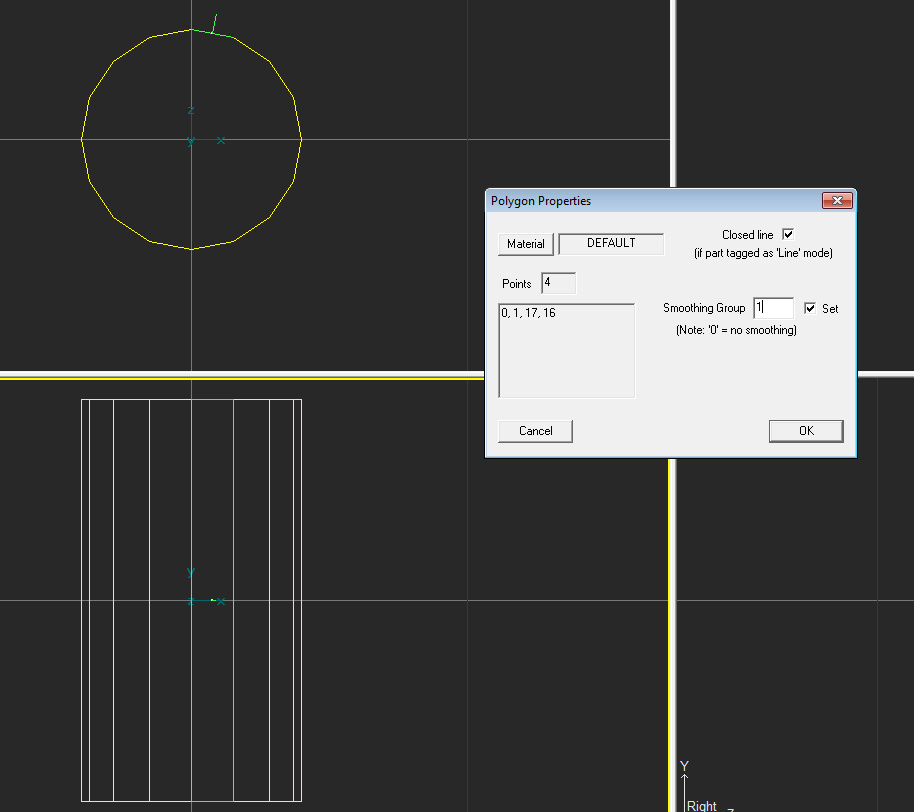This screenshot has width=914, height=812.
Task: Toggle the Set smoothing group checkbox
Action: coord(810,308)
